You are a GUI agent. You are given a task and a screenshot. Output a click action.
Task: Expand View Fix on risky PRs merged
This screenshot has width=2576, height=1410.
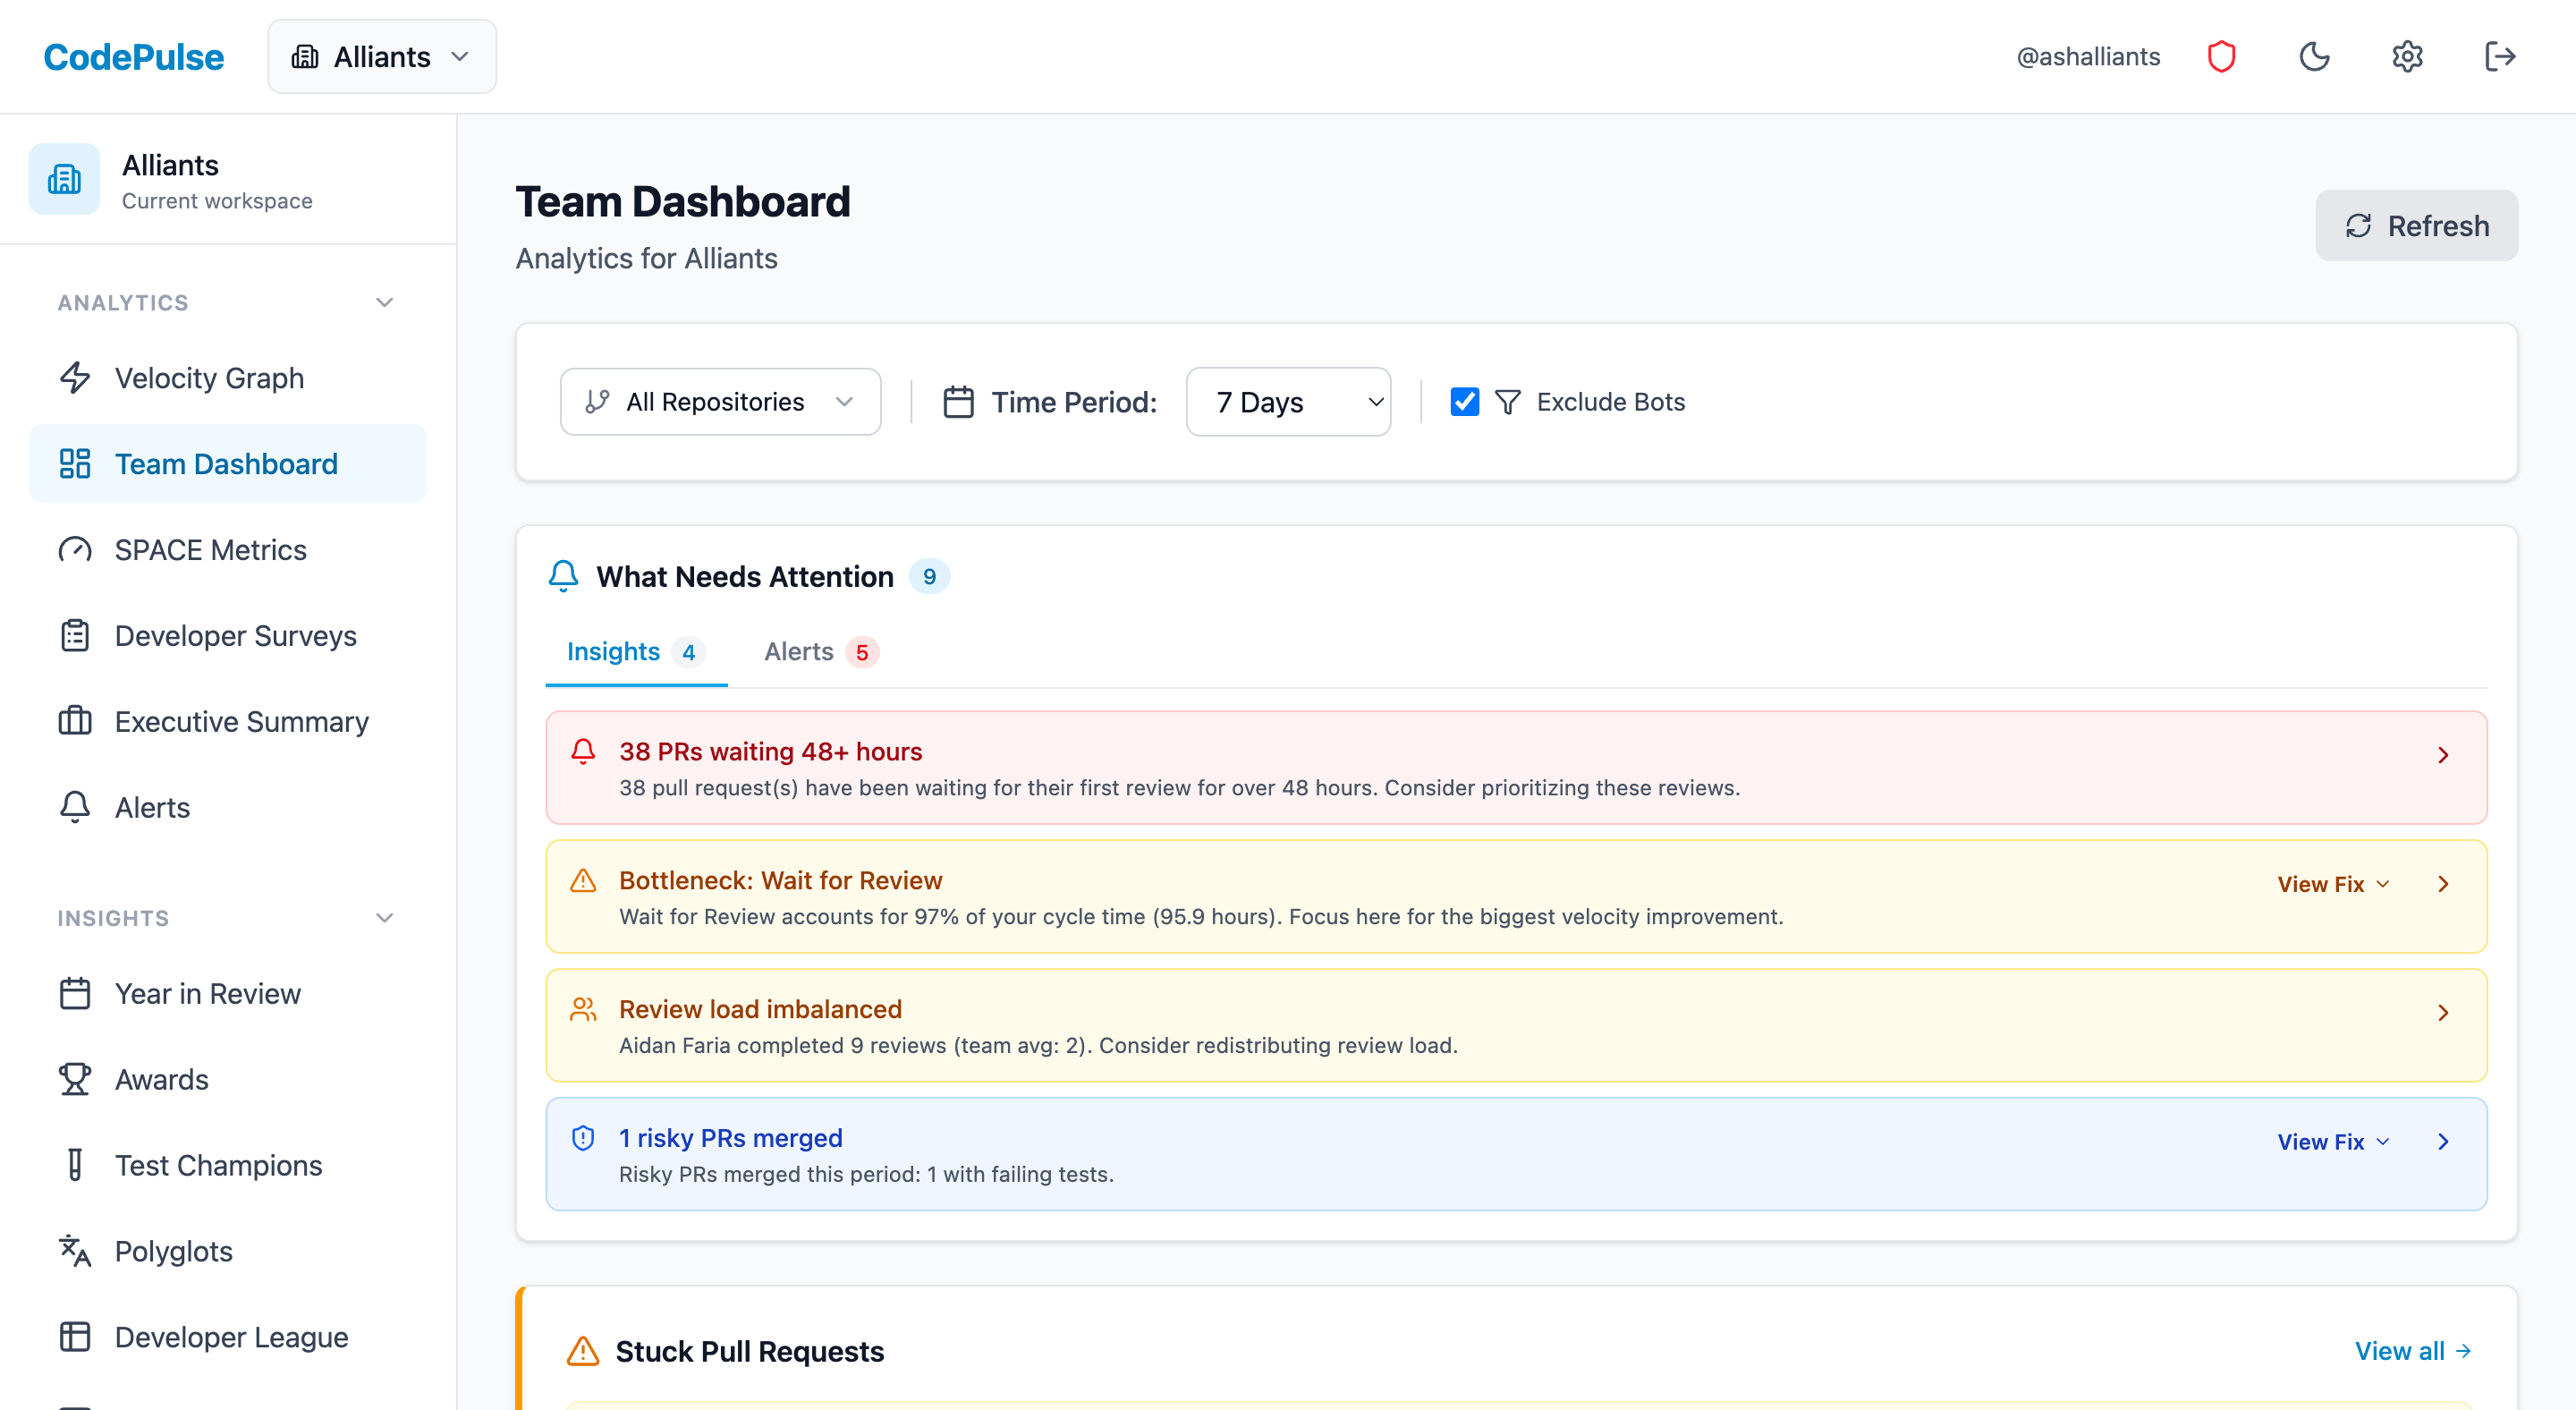pos(2333,1141)
